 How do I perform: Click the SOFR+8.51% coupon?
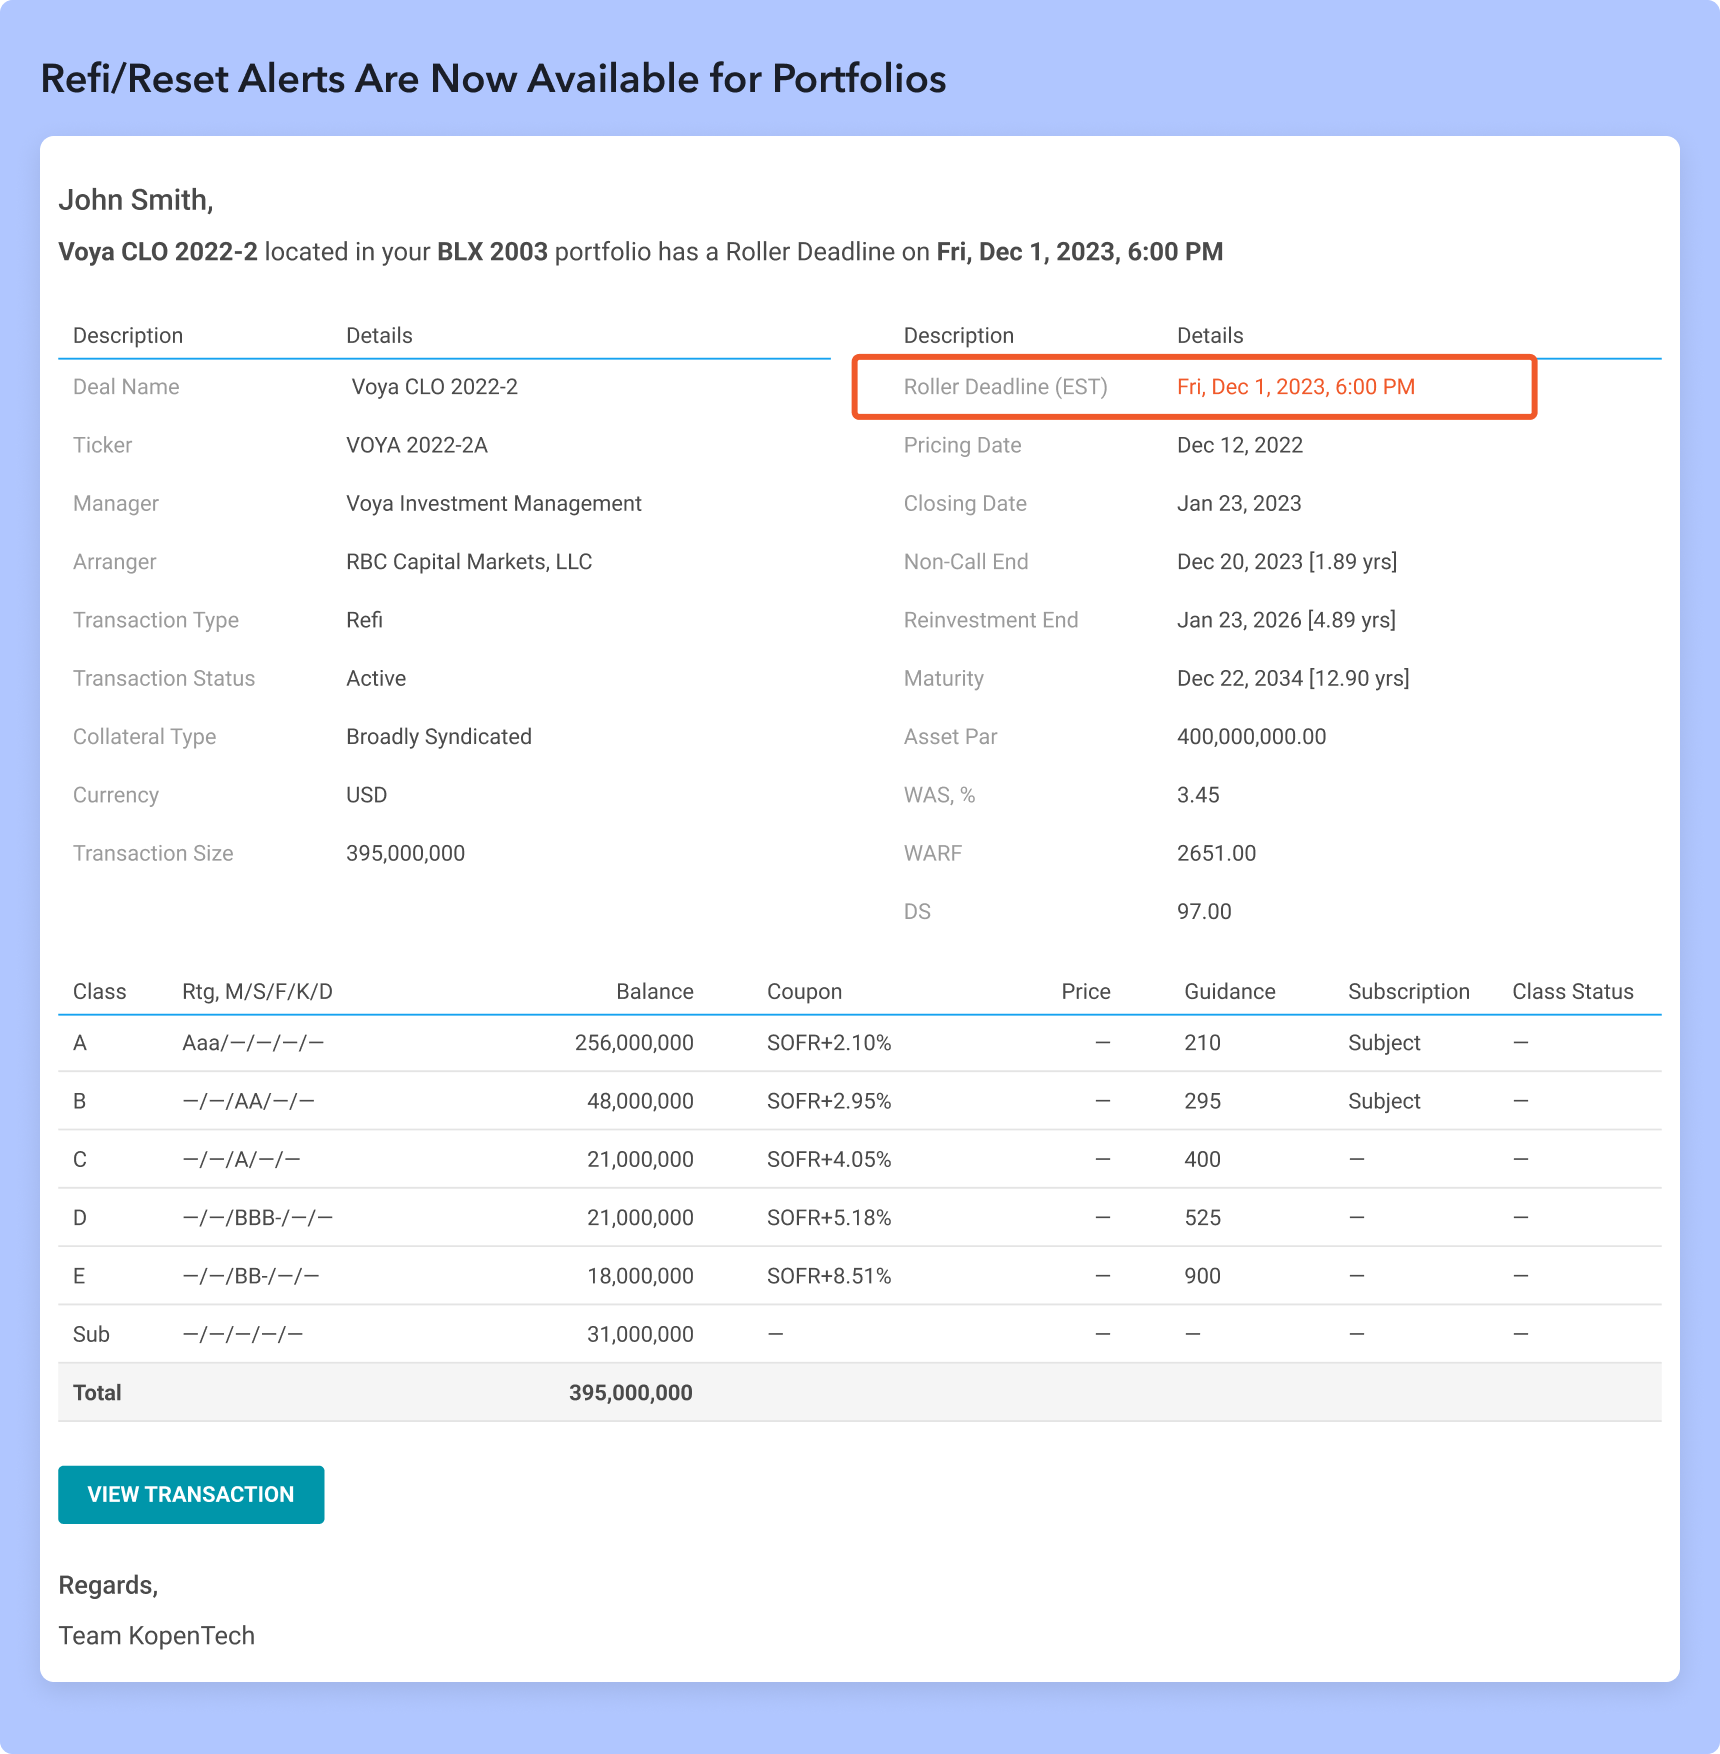(829, 1276)
